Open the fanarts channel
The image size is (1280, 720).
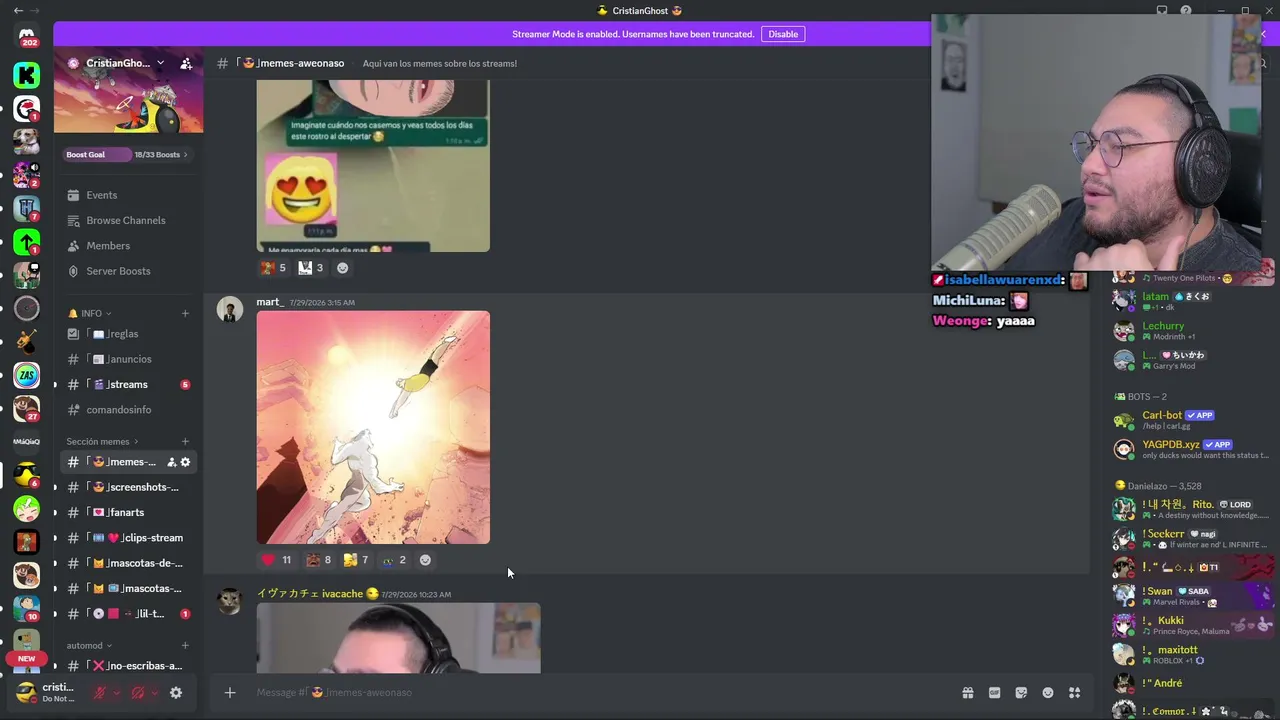pos(128,512)
